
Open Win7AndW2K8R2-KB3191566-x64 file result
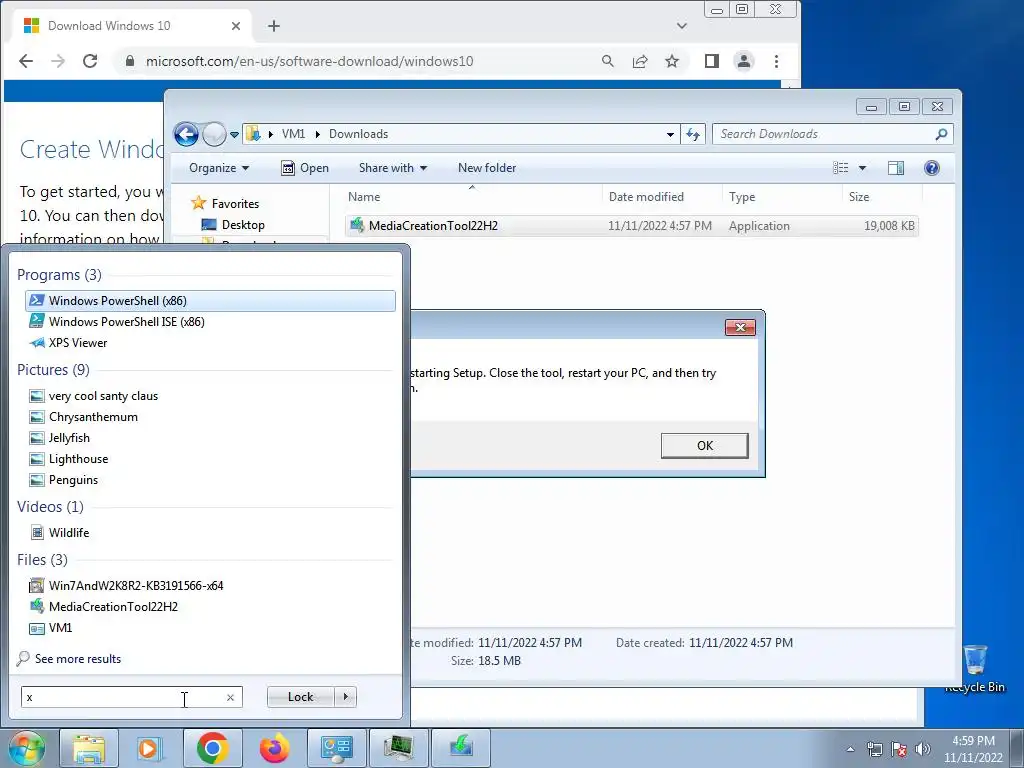click(x=125, y=585)
